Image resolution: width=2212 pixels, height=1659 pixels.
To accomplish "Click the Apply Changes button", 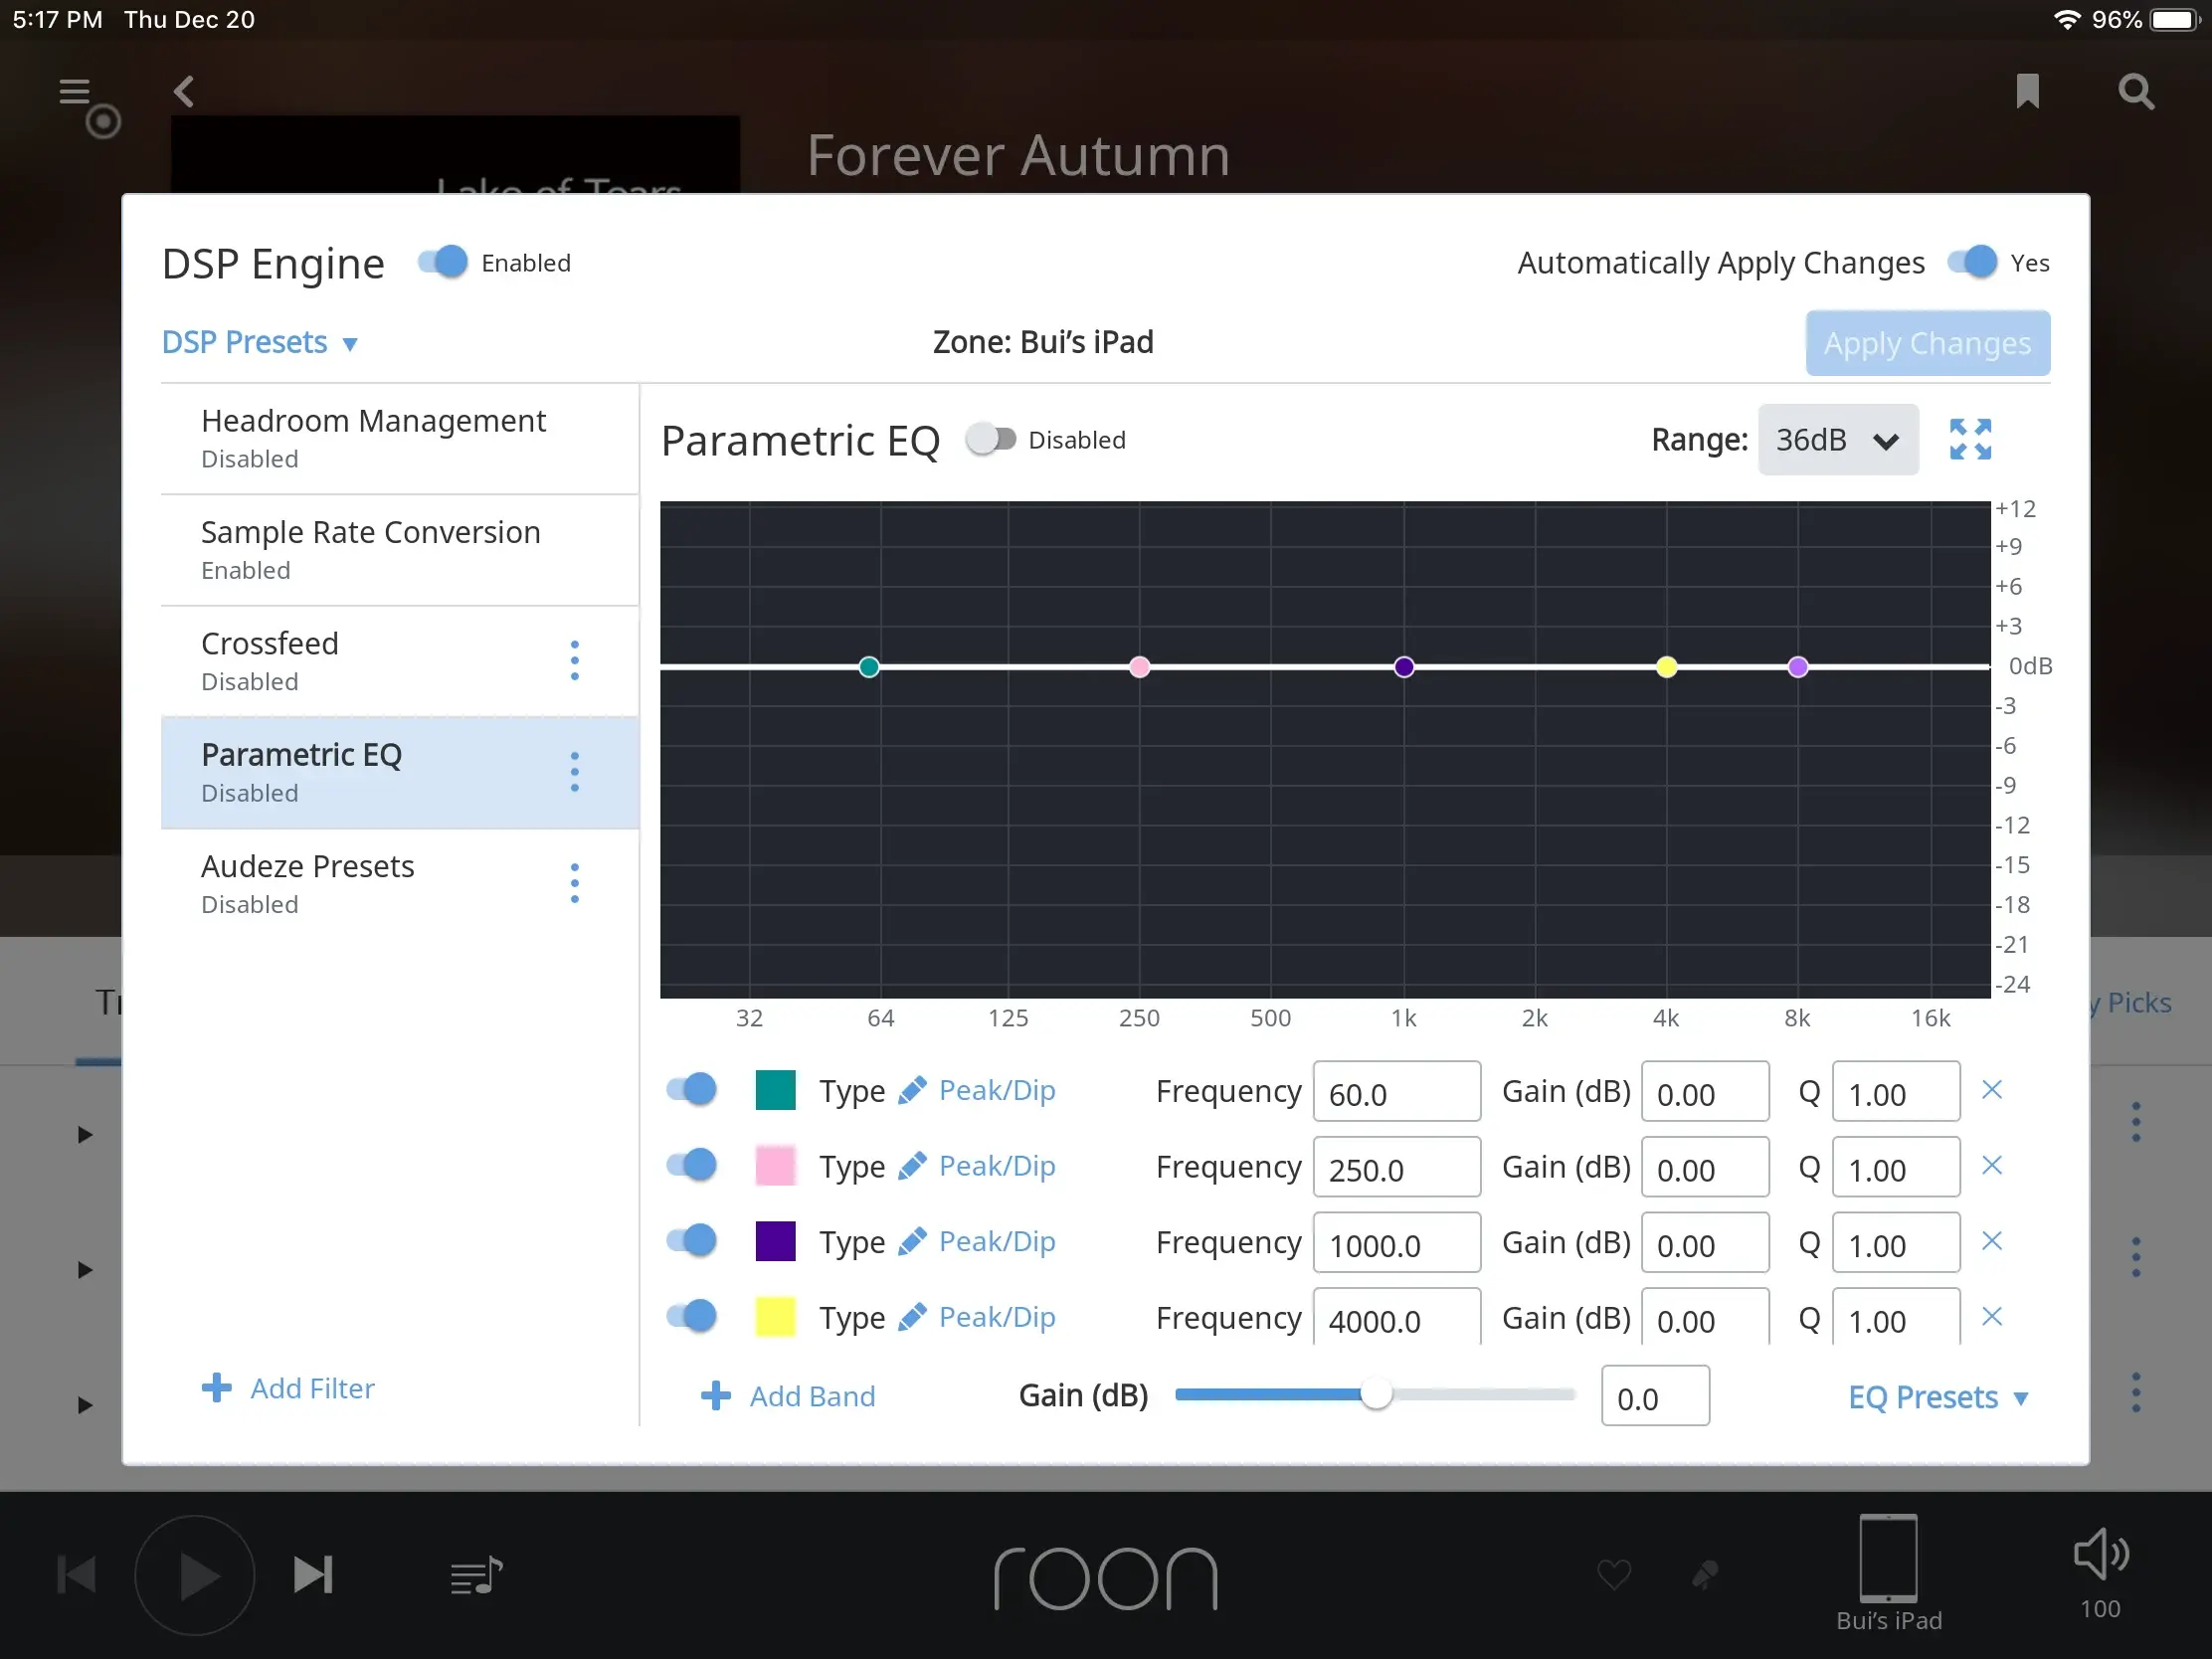I will click(x=1928, y=343).
